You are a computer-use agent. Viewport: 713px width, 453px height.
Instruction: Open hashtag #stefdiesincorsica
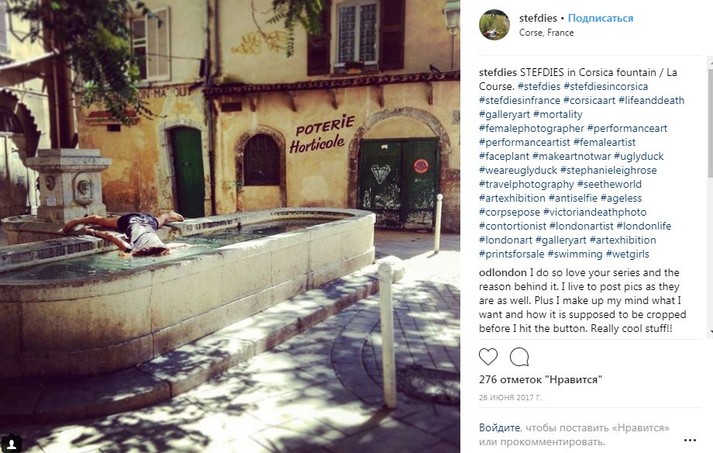tap(606, 86)
